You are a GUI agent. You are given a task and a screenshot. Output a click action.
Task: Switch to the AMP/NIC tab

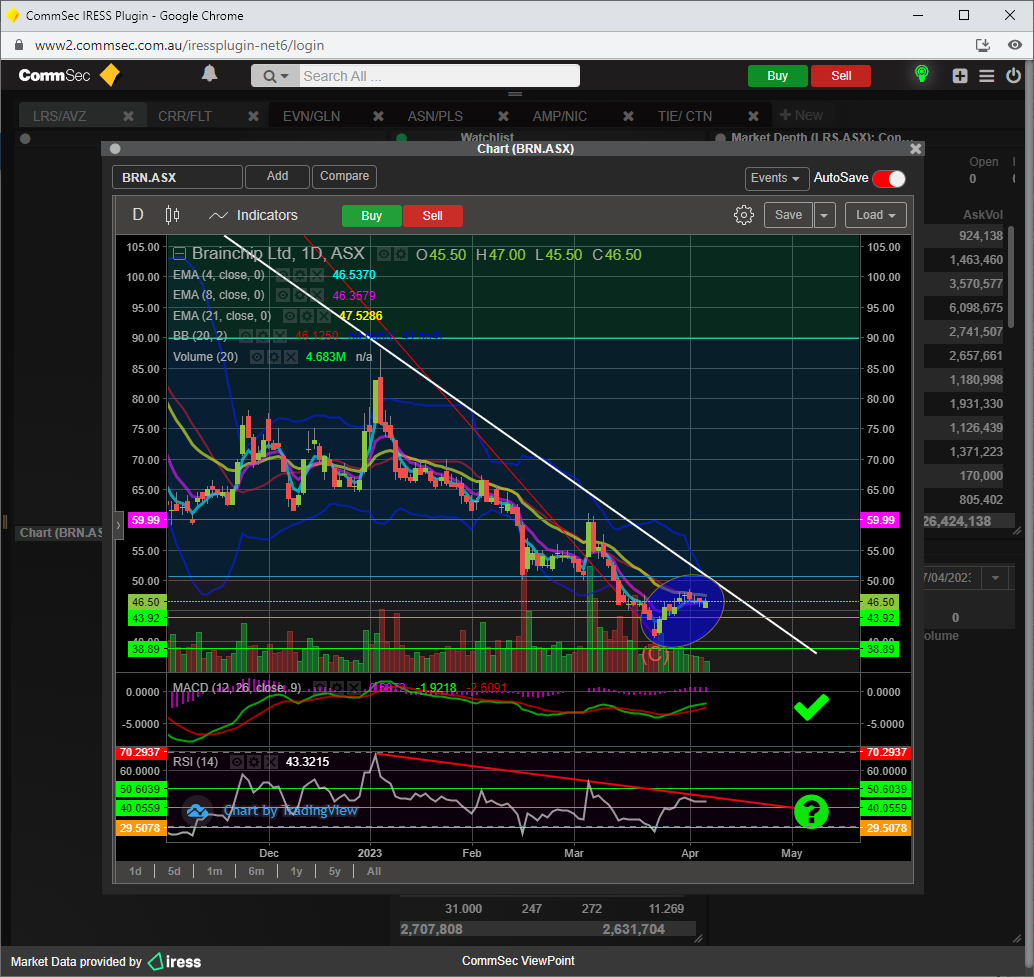(x=560, y=116)
